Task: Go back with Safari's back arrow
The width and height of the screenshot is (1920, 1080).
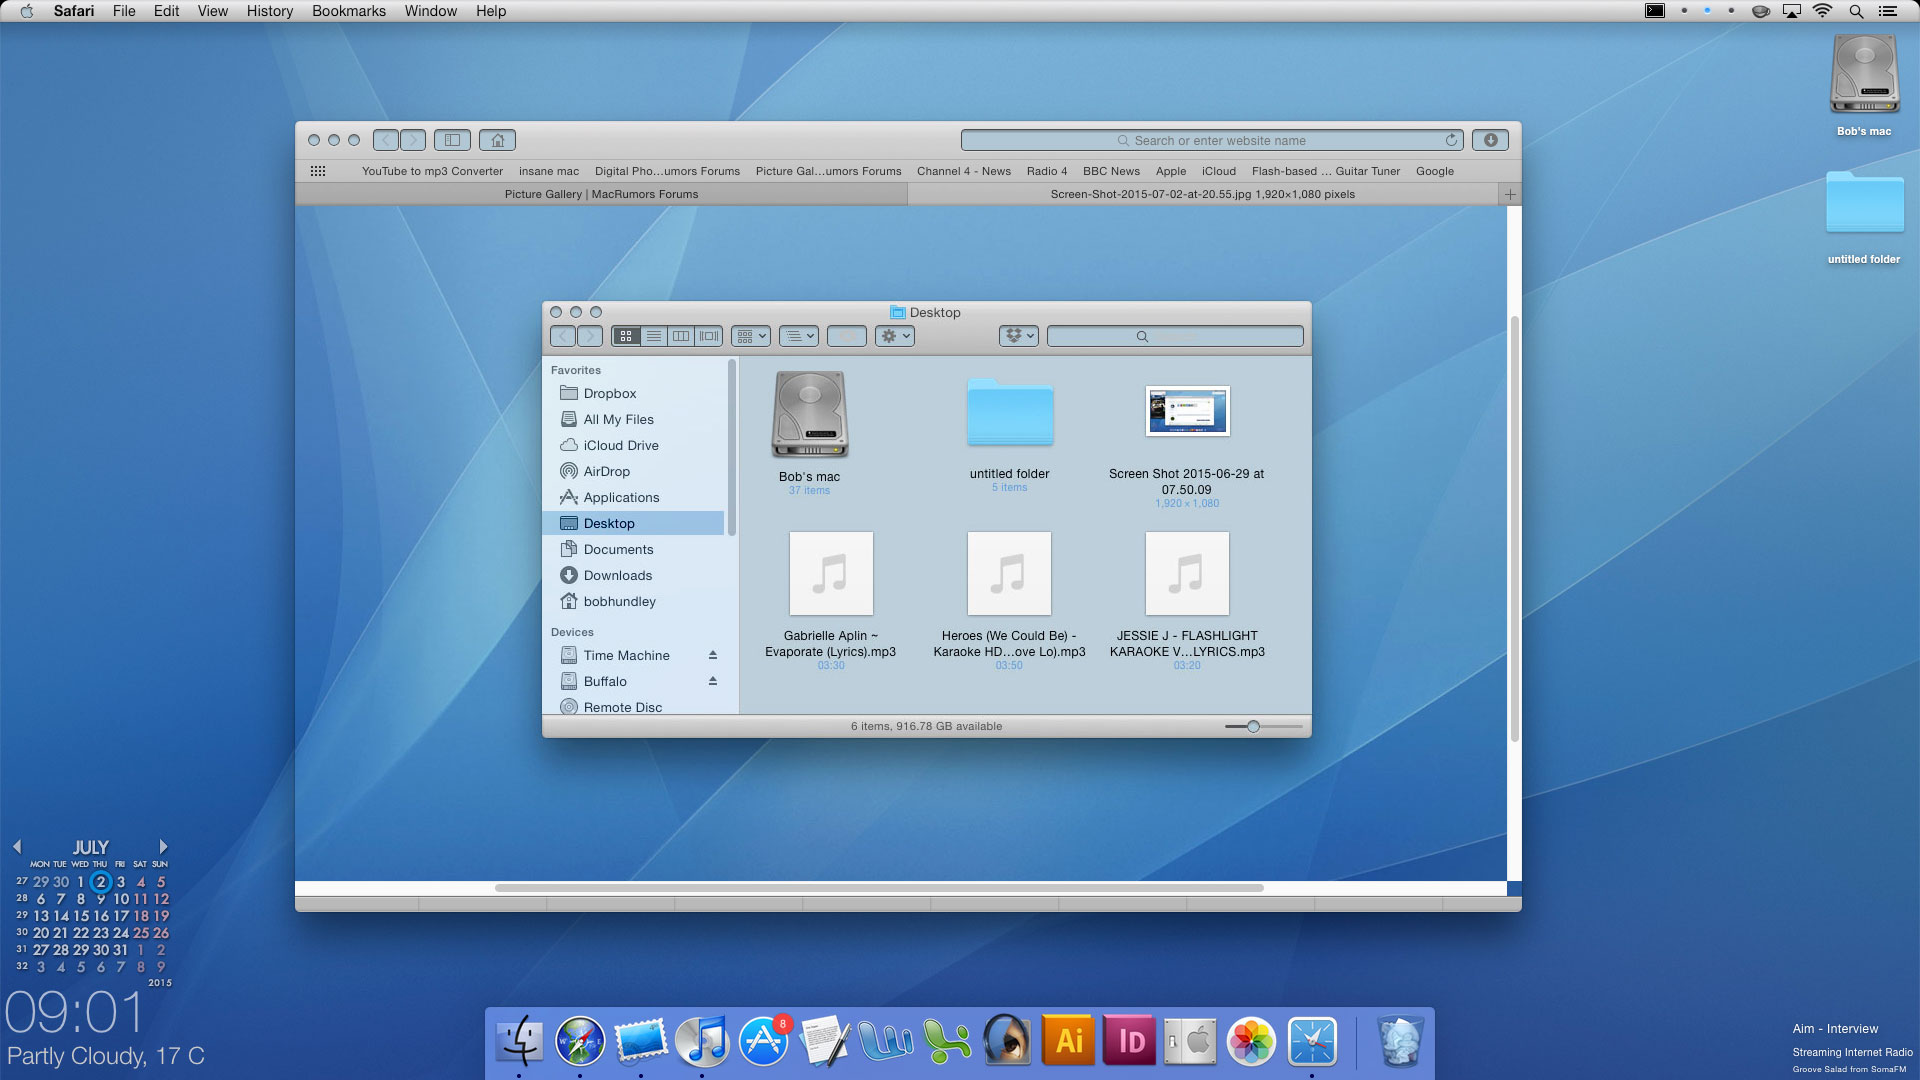Action: point(386,140)
